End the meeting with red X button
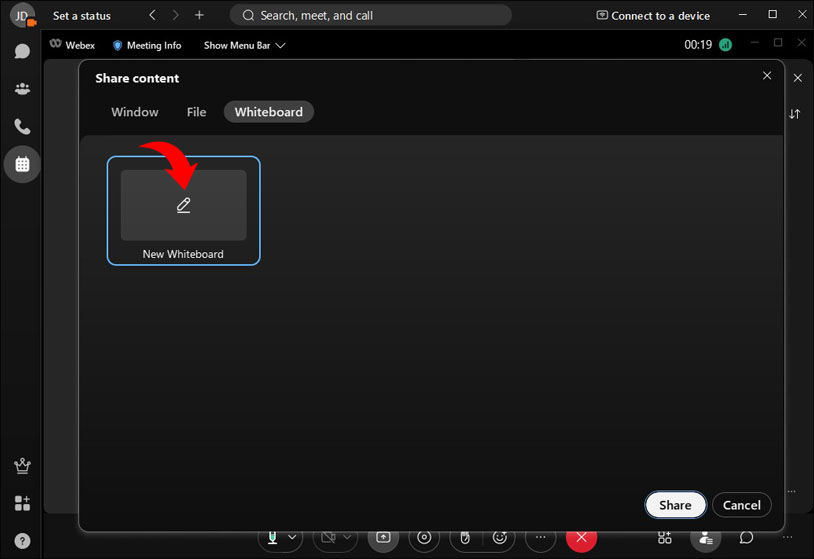Screen dimensions: 814x559 pyautogui.click(x=581, y=538)
